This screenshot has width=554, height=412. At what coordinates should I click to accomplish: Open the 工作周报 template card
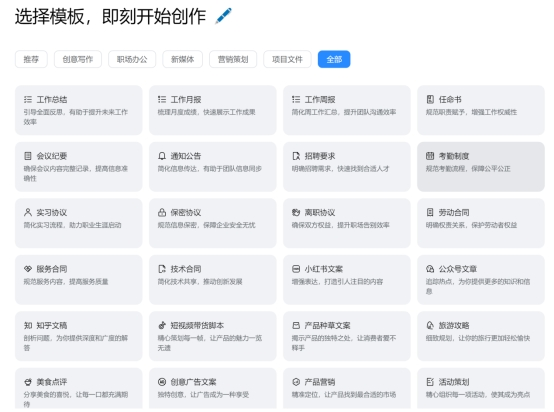pos(347,110)
